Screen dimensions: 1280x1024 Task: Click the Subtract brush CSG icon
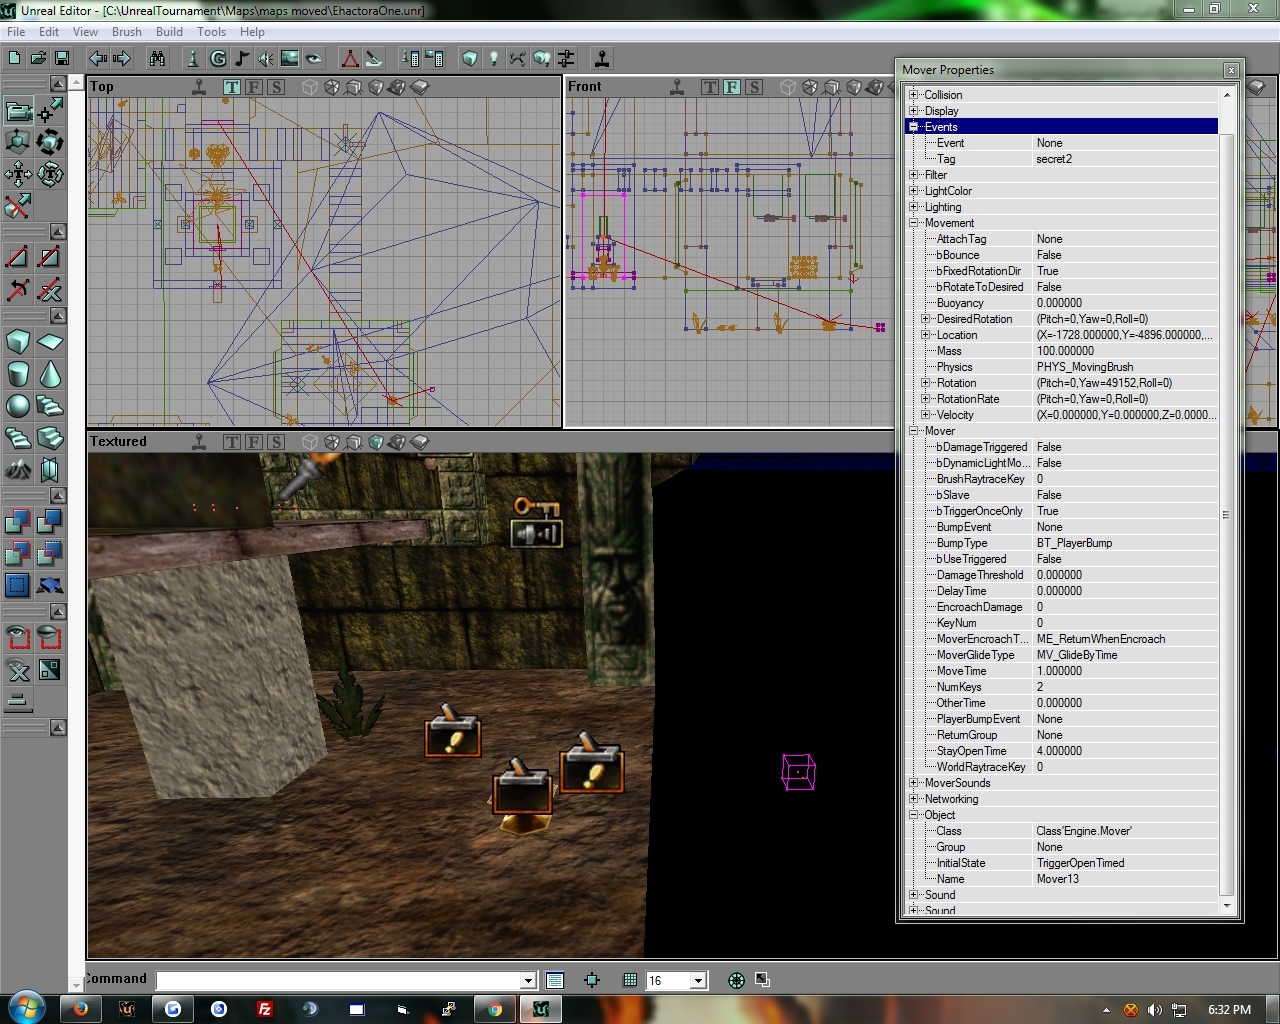click(50, 522)
